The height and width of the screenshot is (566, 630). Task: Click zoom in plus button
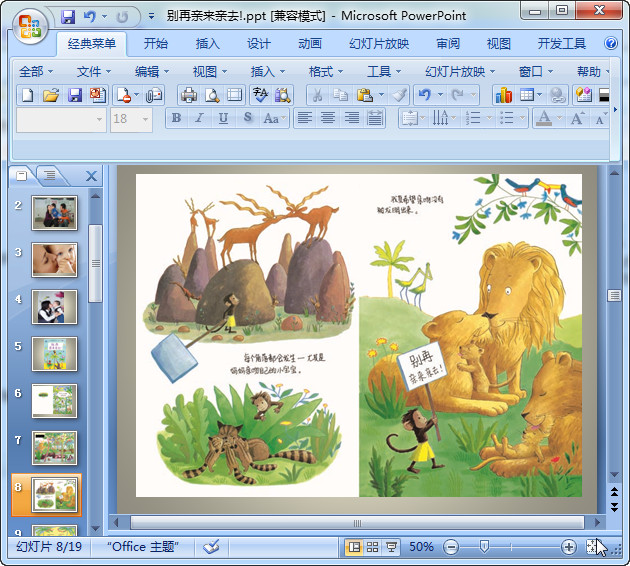click(x=568, y=547)
